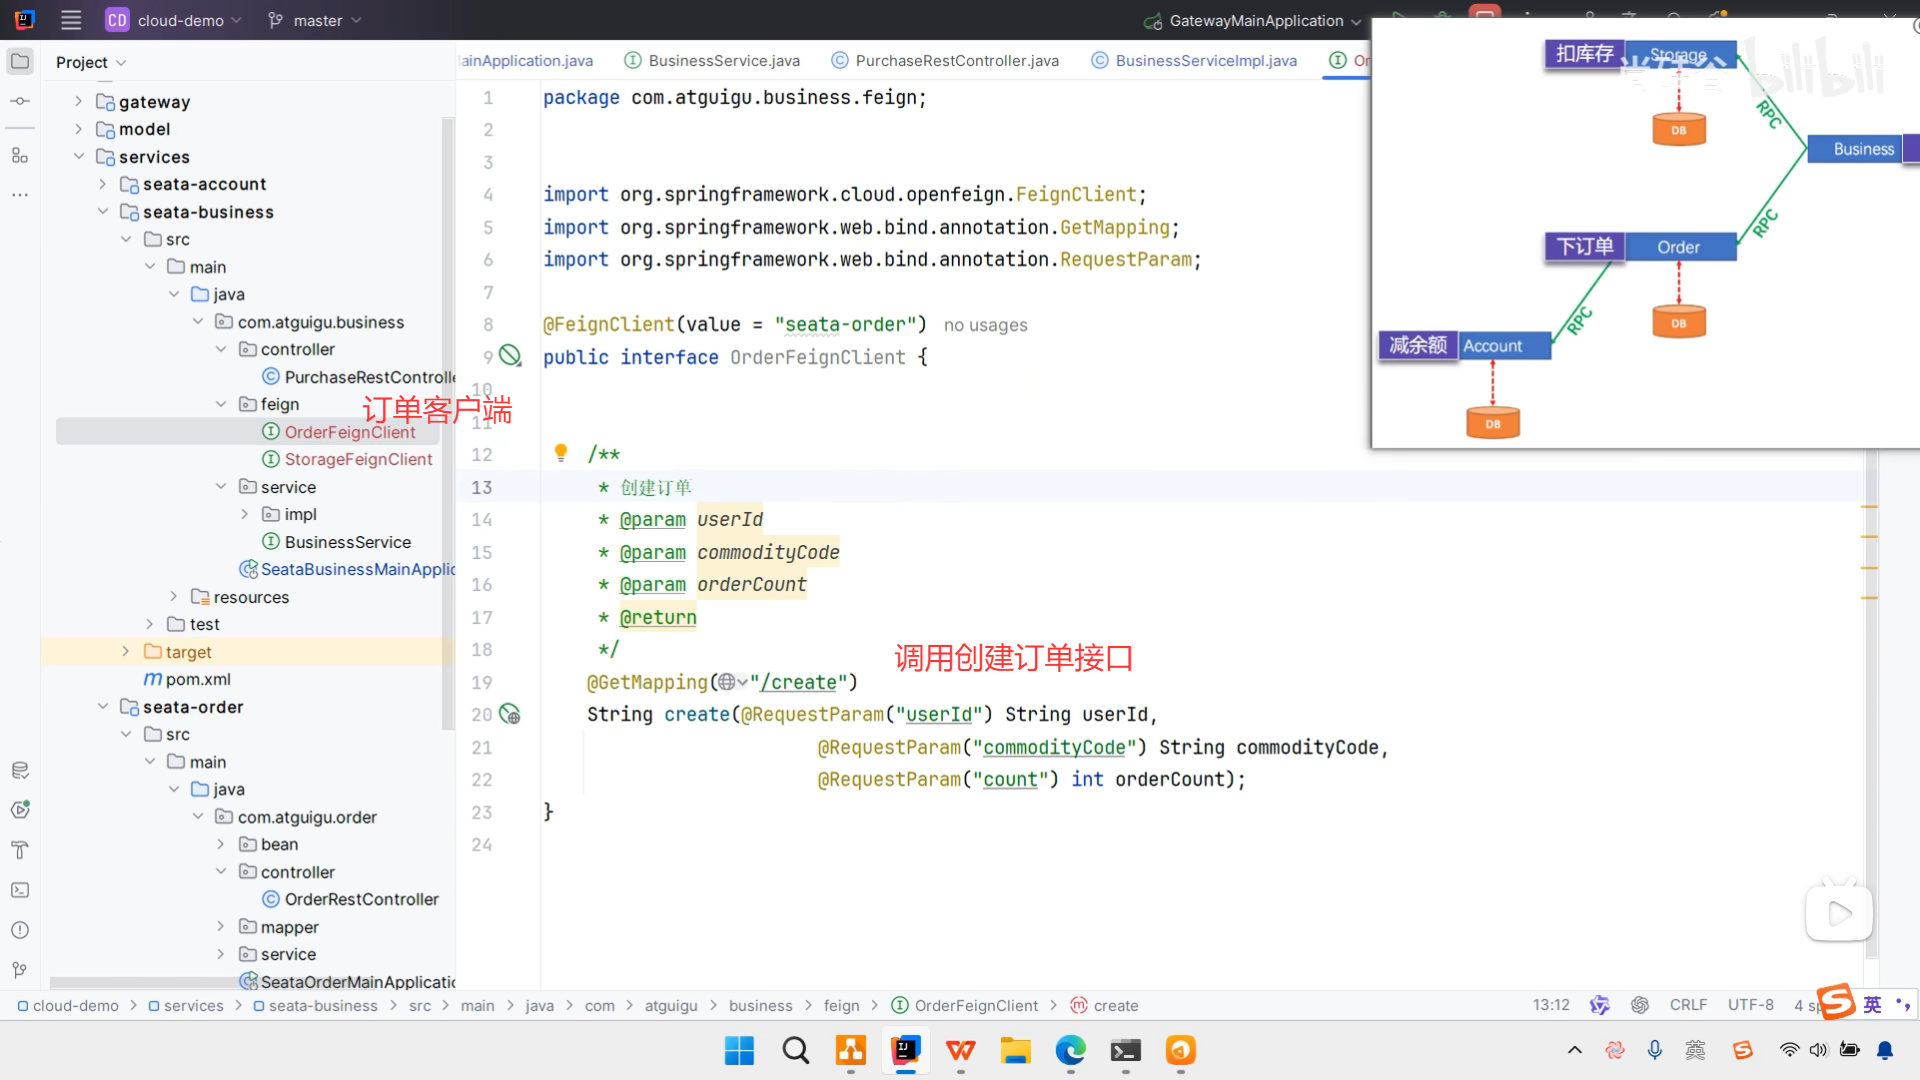Toggle Sogou input language indicator 英
The image size is (1920, 1080).
(1872, 1004)
